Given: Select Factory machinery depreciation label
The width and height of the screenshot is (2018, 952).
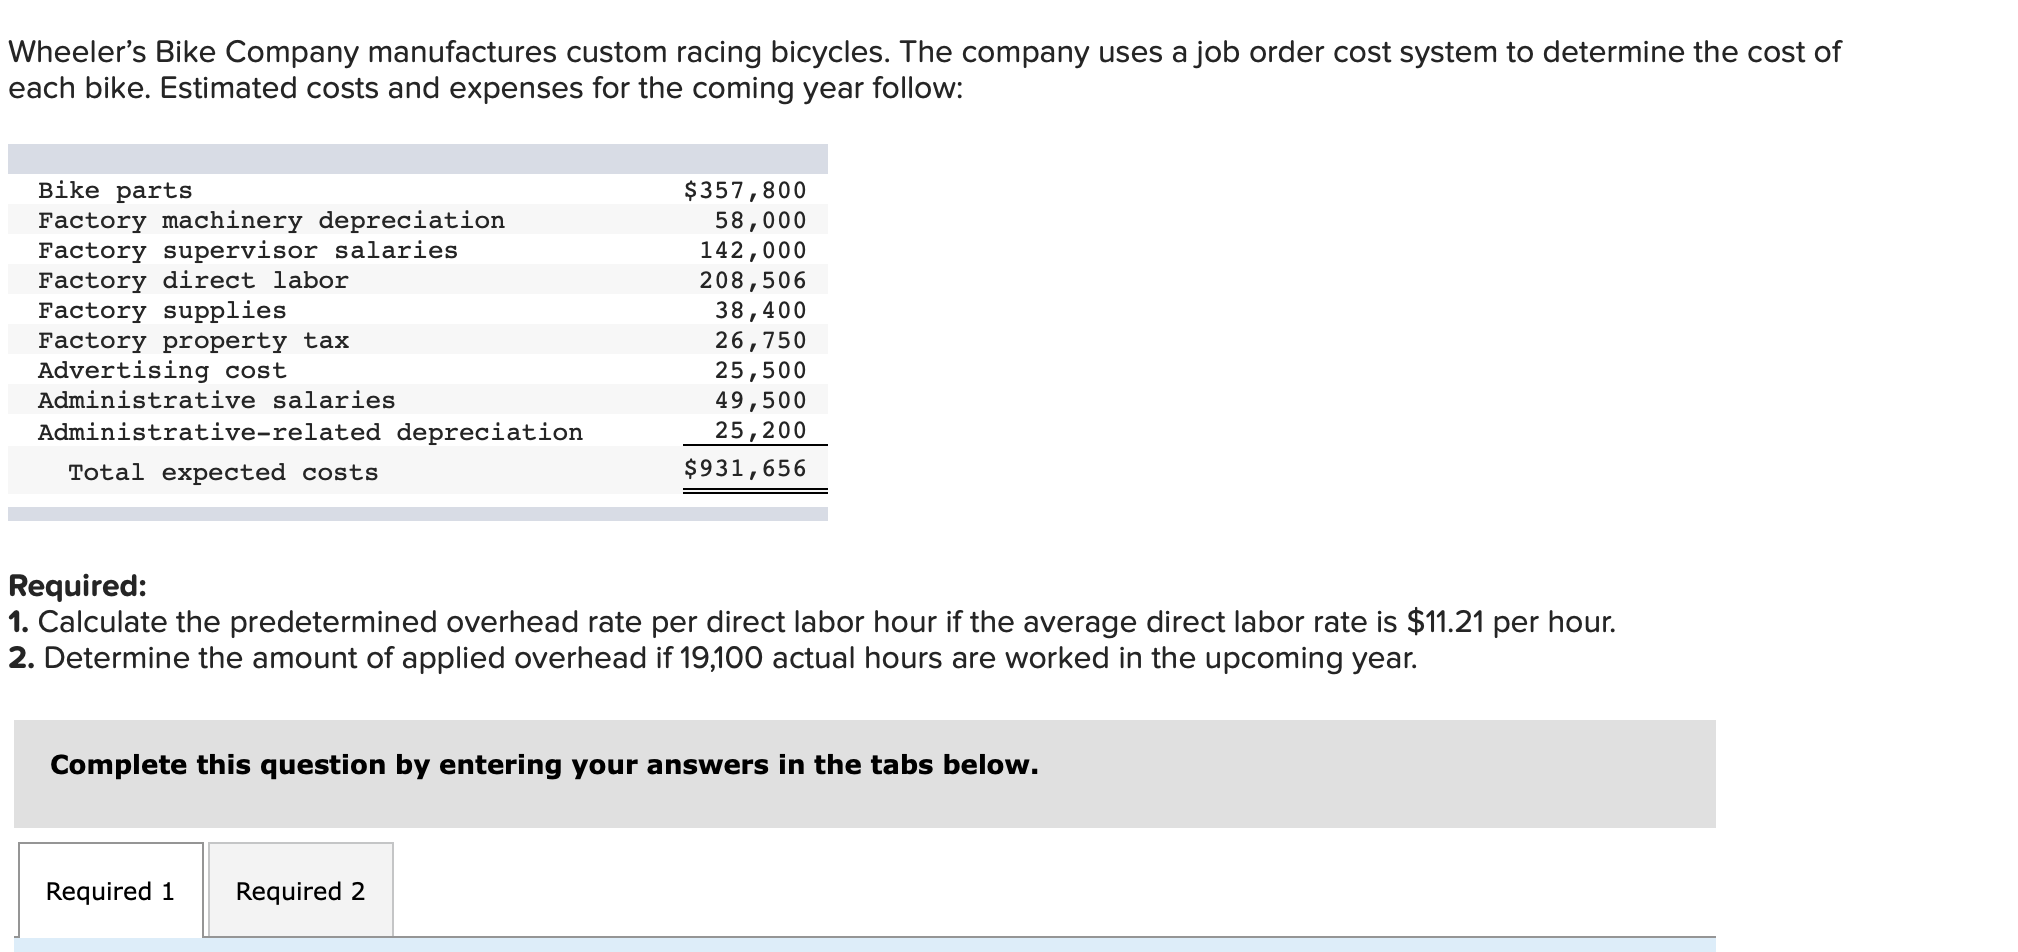Looking at the screenshot, I should [271, 220].
